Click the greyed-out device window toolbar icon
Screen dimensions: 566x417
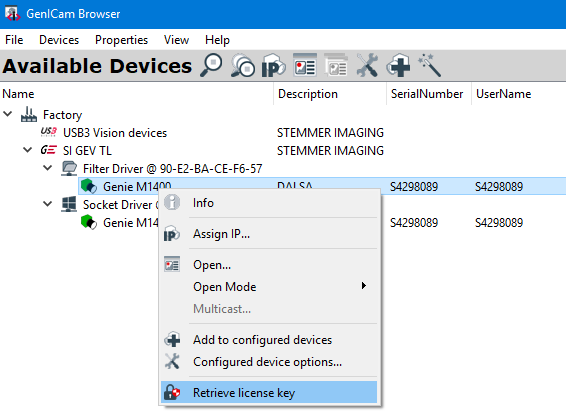[336, 65]
